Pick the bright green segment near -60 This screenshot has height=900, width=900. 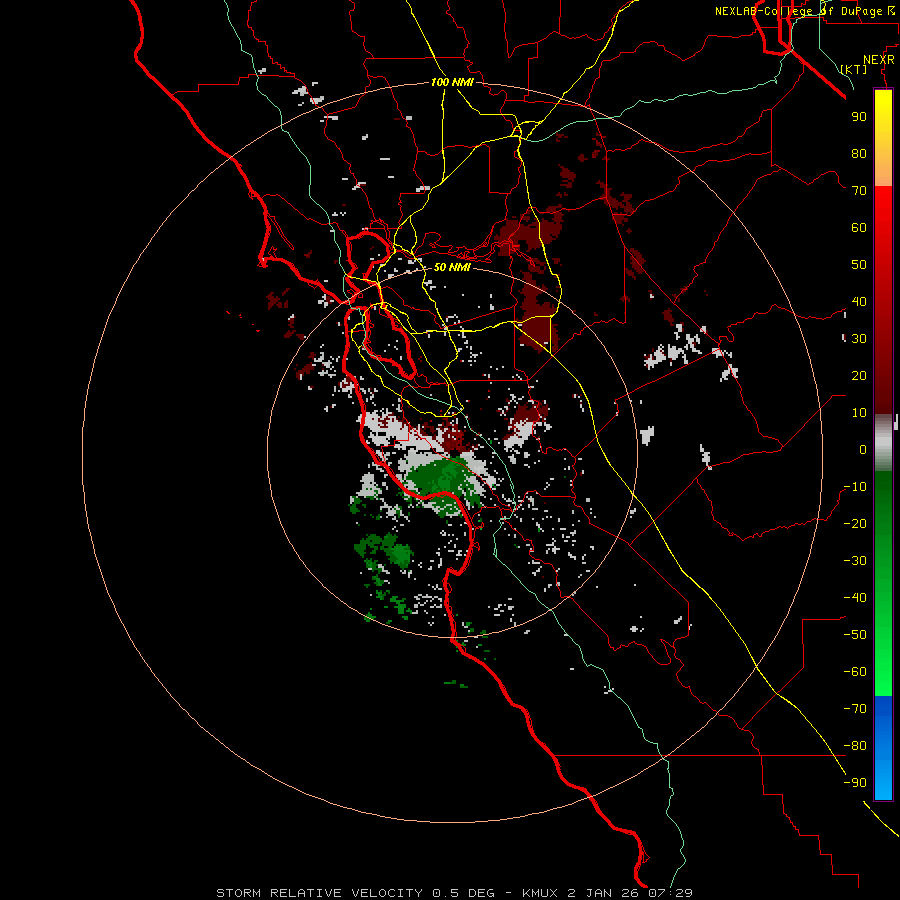[883, 674]
